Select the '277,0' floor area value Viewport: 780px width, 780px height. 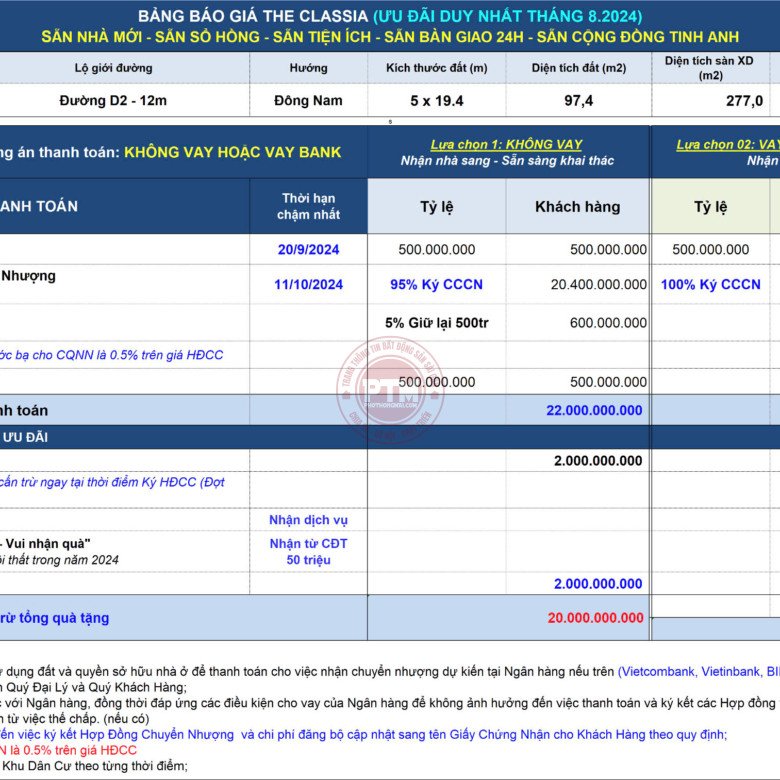[x=744, y=101]
